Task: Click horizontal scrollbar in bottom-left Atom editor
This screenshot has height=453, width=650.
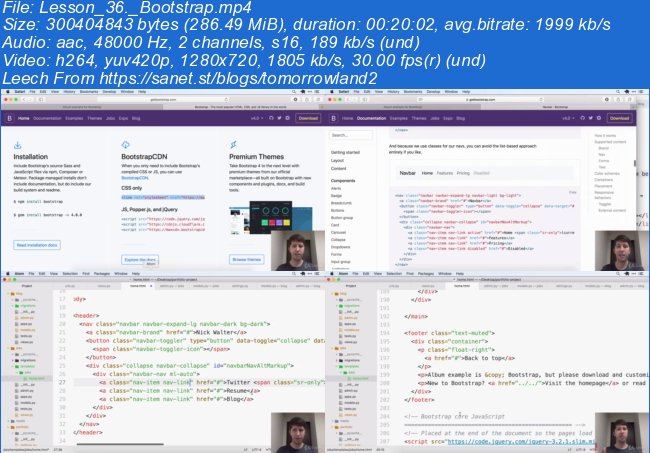Action: pos(120,444)
